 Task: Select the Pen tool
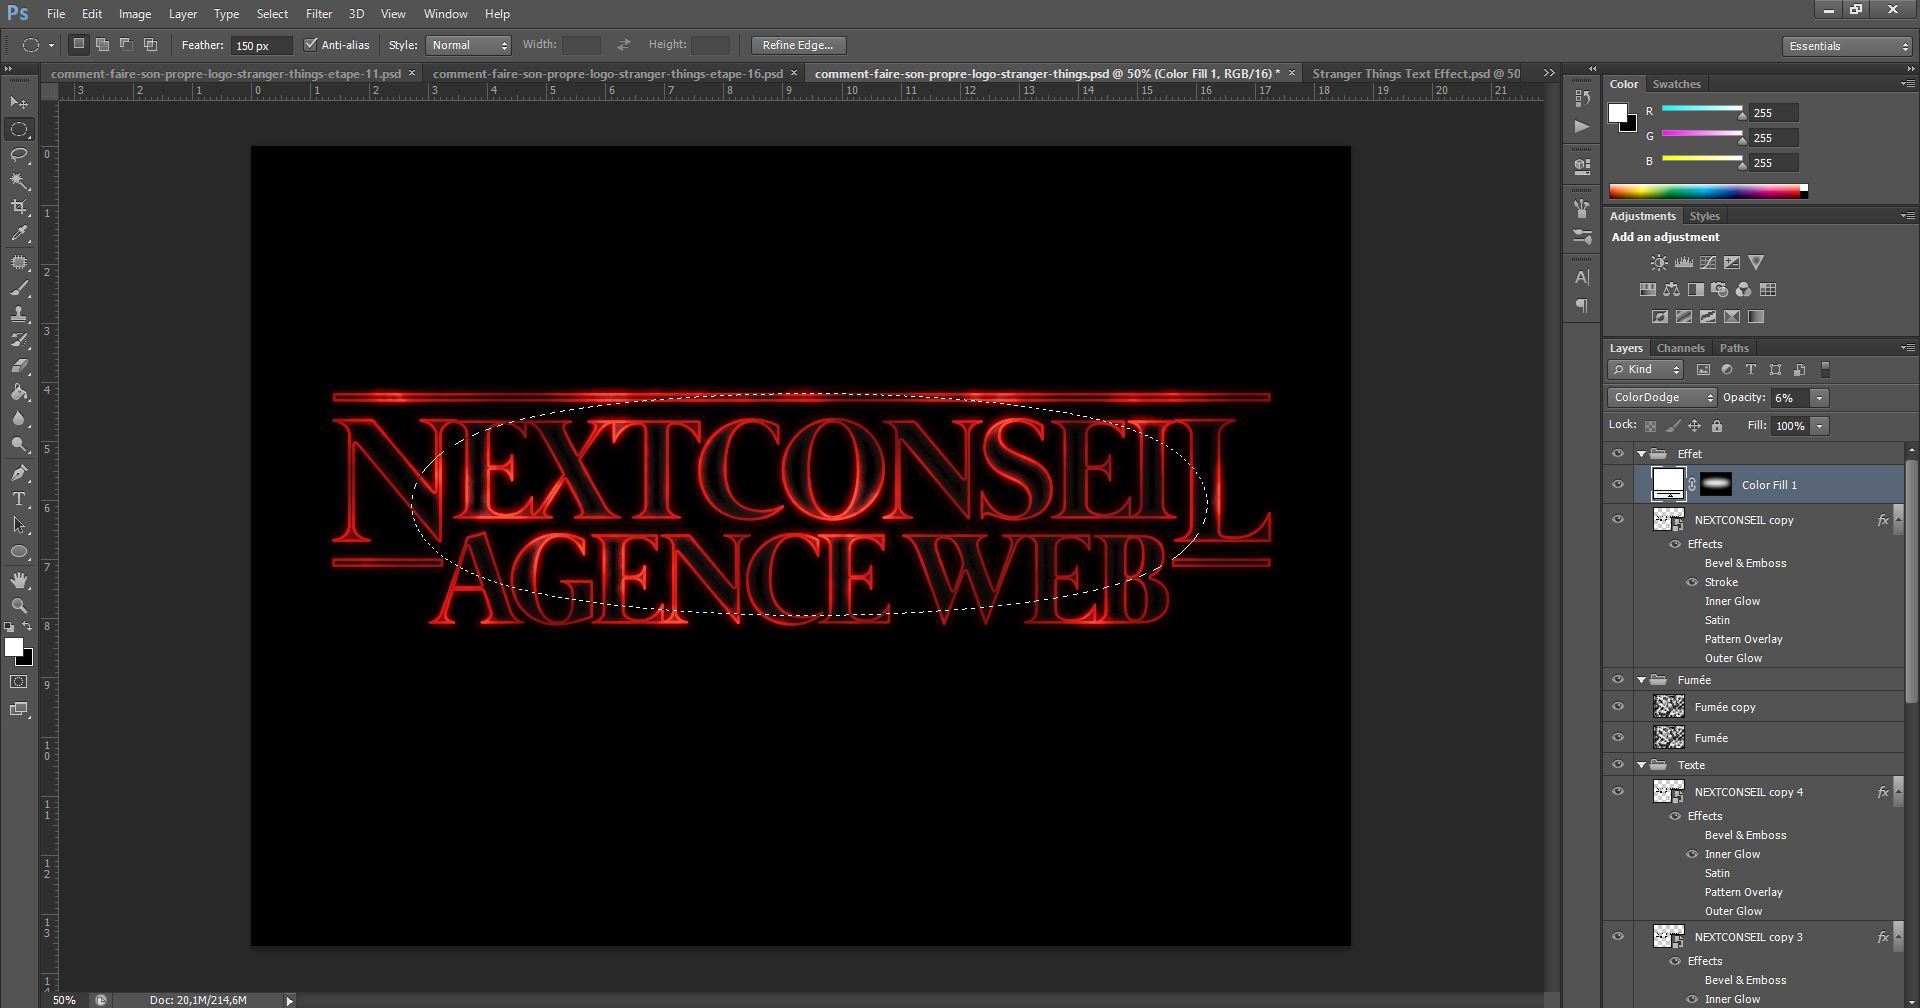tap(19, 473)
